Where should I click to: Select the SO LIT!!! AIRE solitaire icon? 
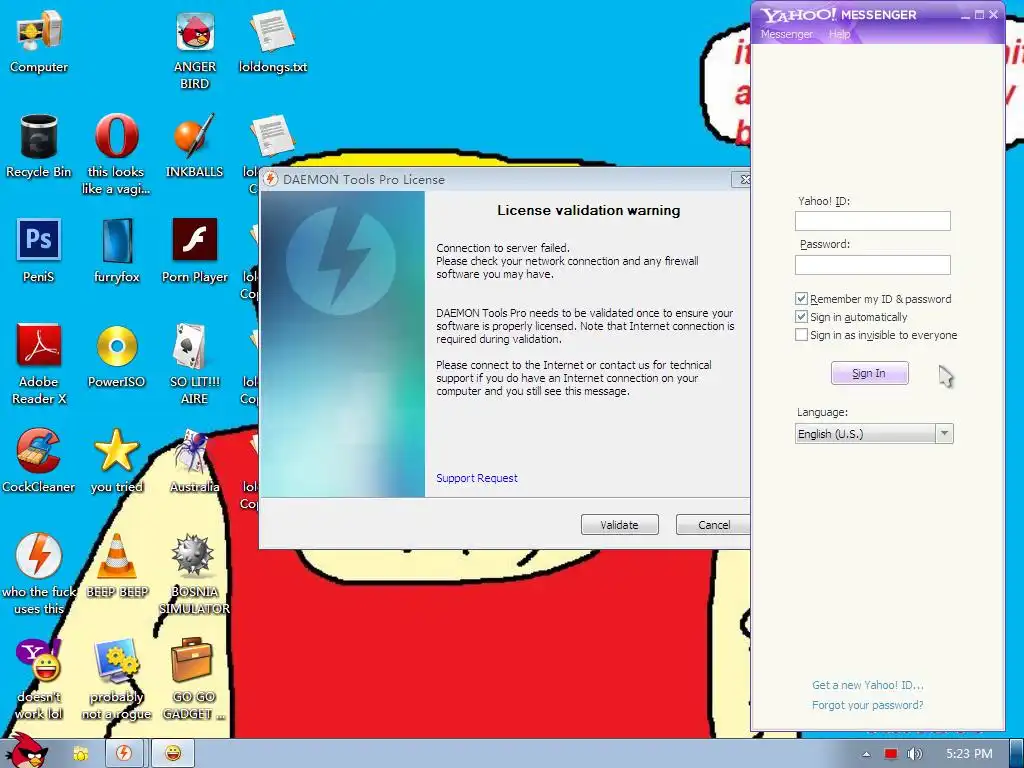(x=194, y=364)
